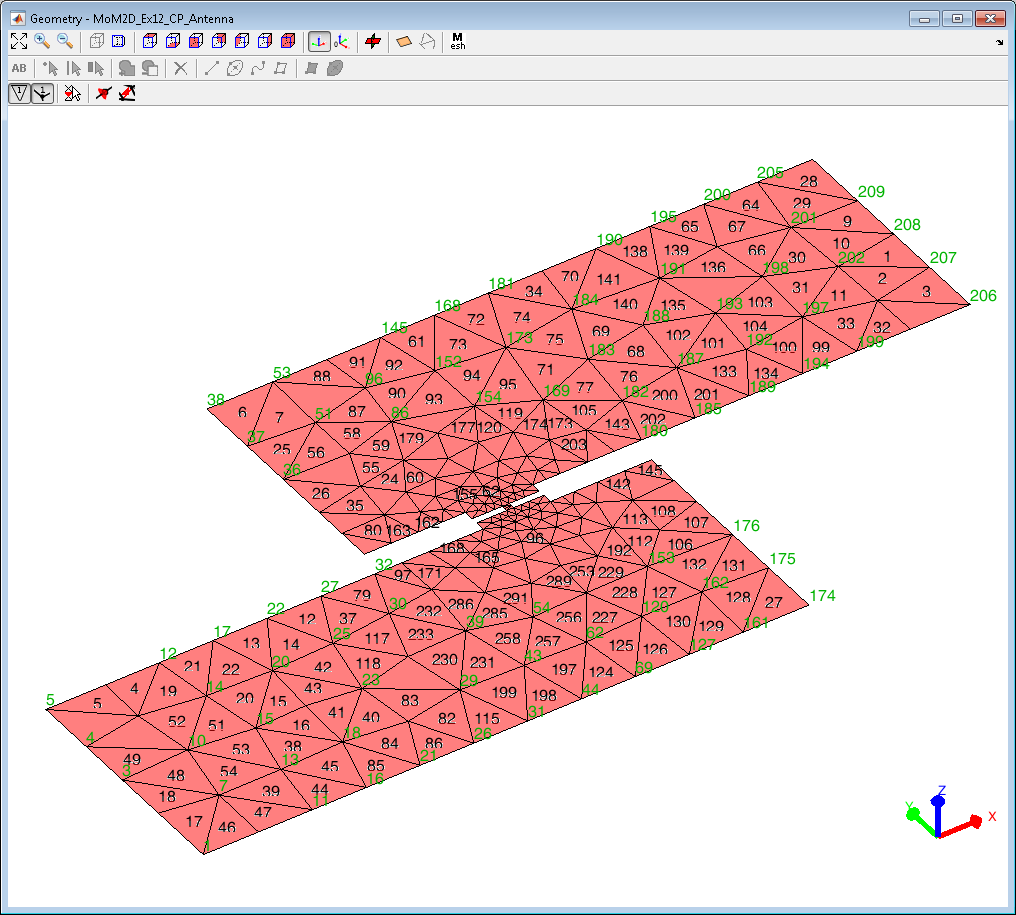Click the XYZ orientation axes triad

(938, 813)
